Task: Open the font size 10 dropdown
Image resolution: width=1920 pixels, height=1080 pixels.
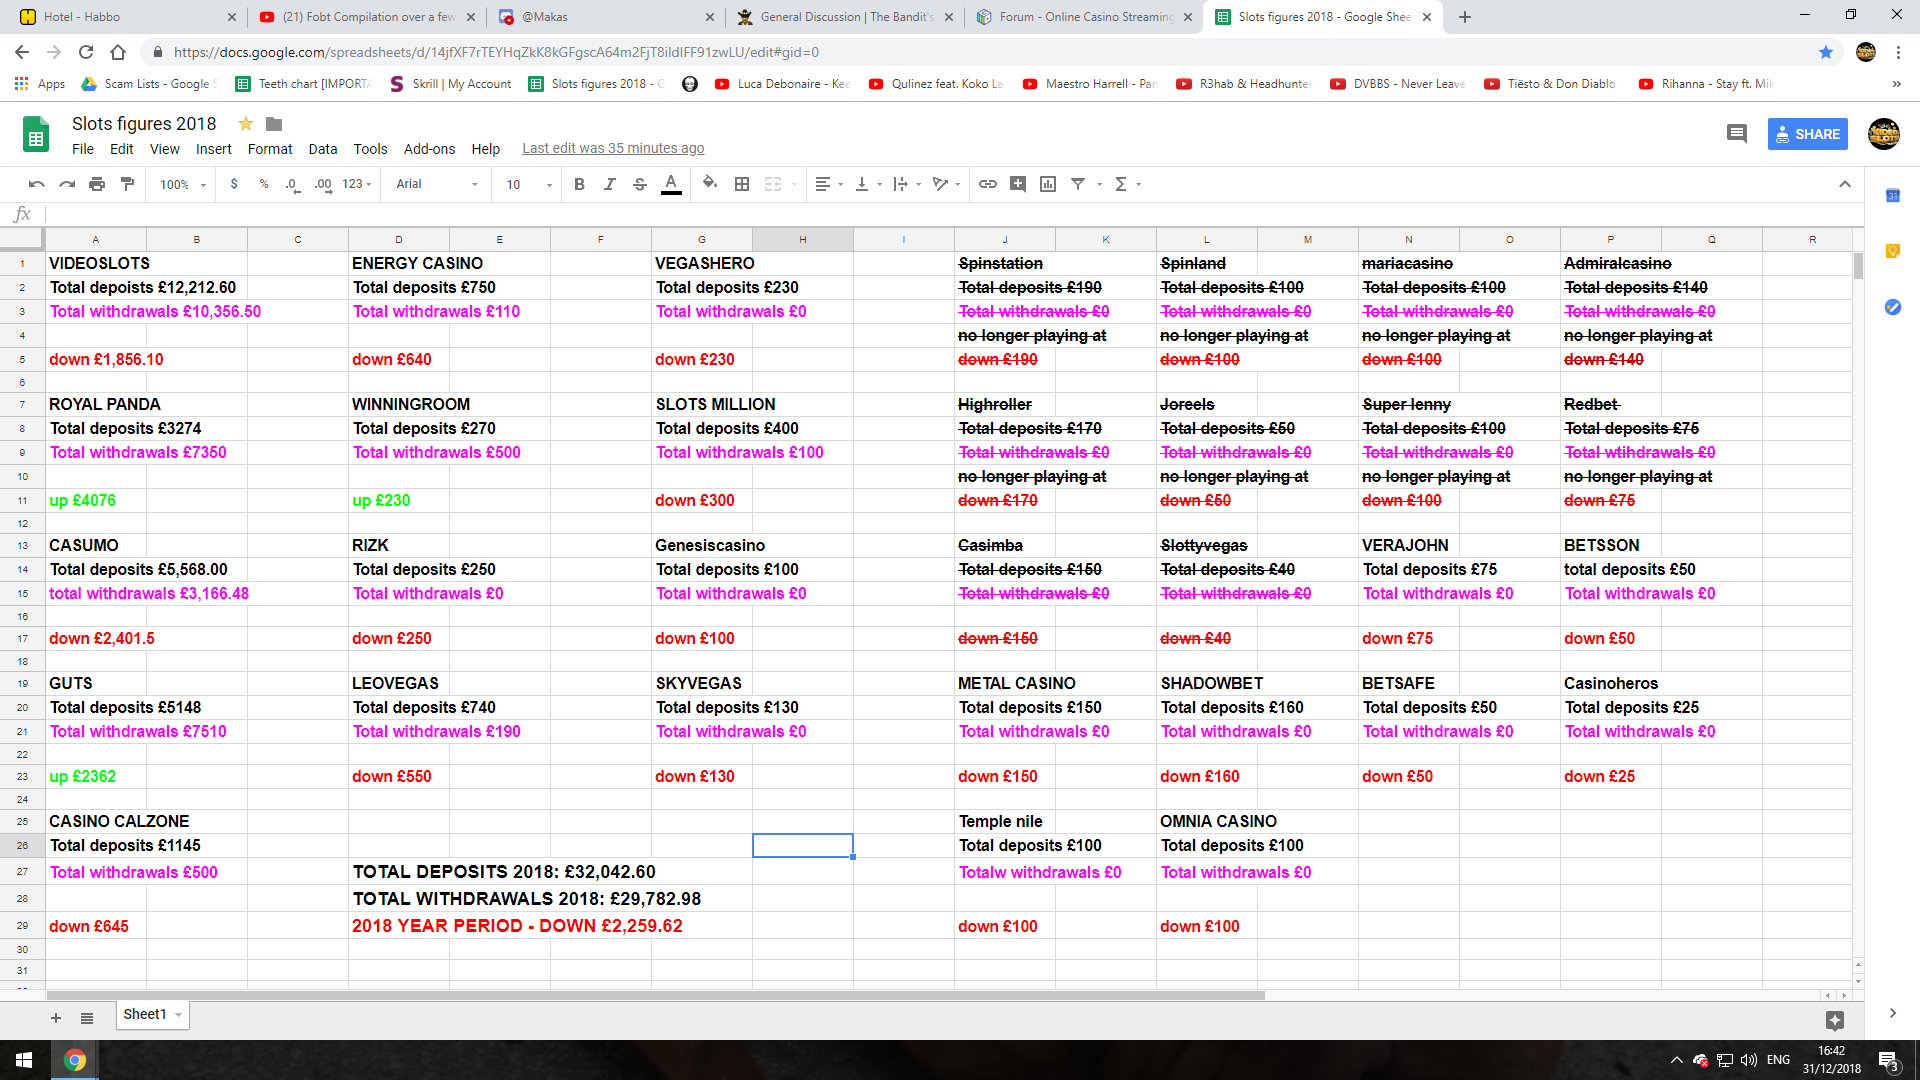Action: [x=529, y=184]
